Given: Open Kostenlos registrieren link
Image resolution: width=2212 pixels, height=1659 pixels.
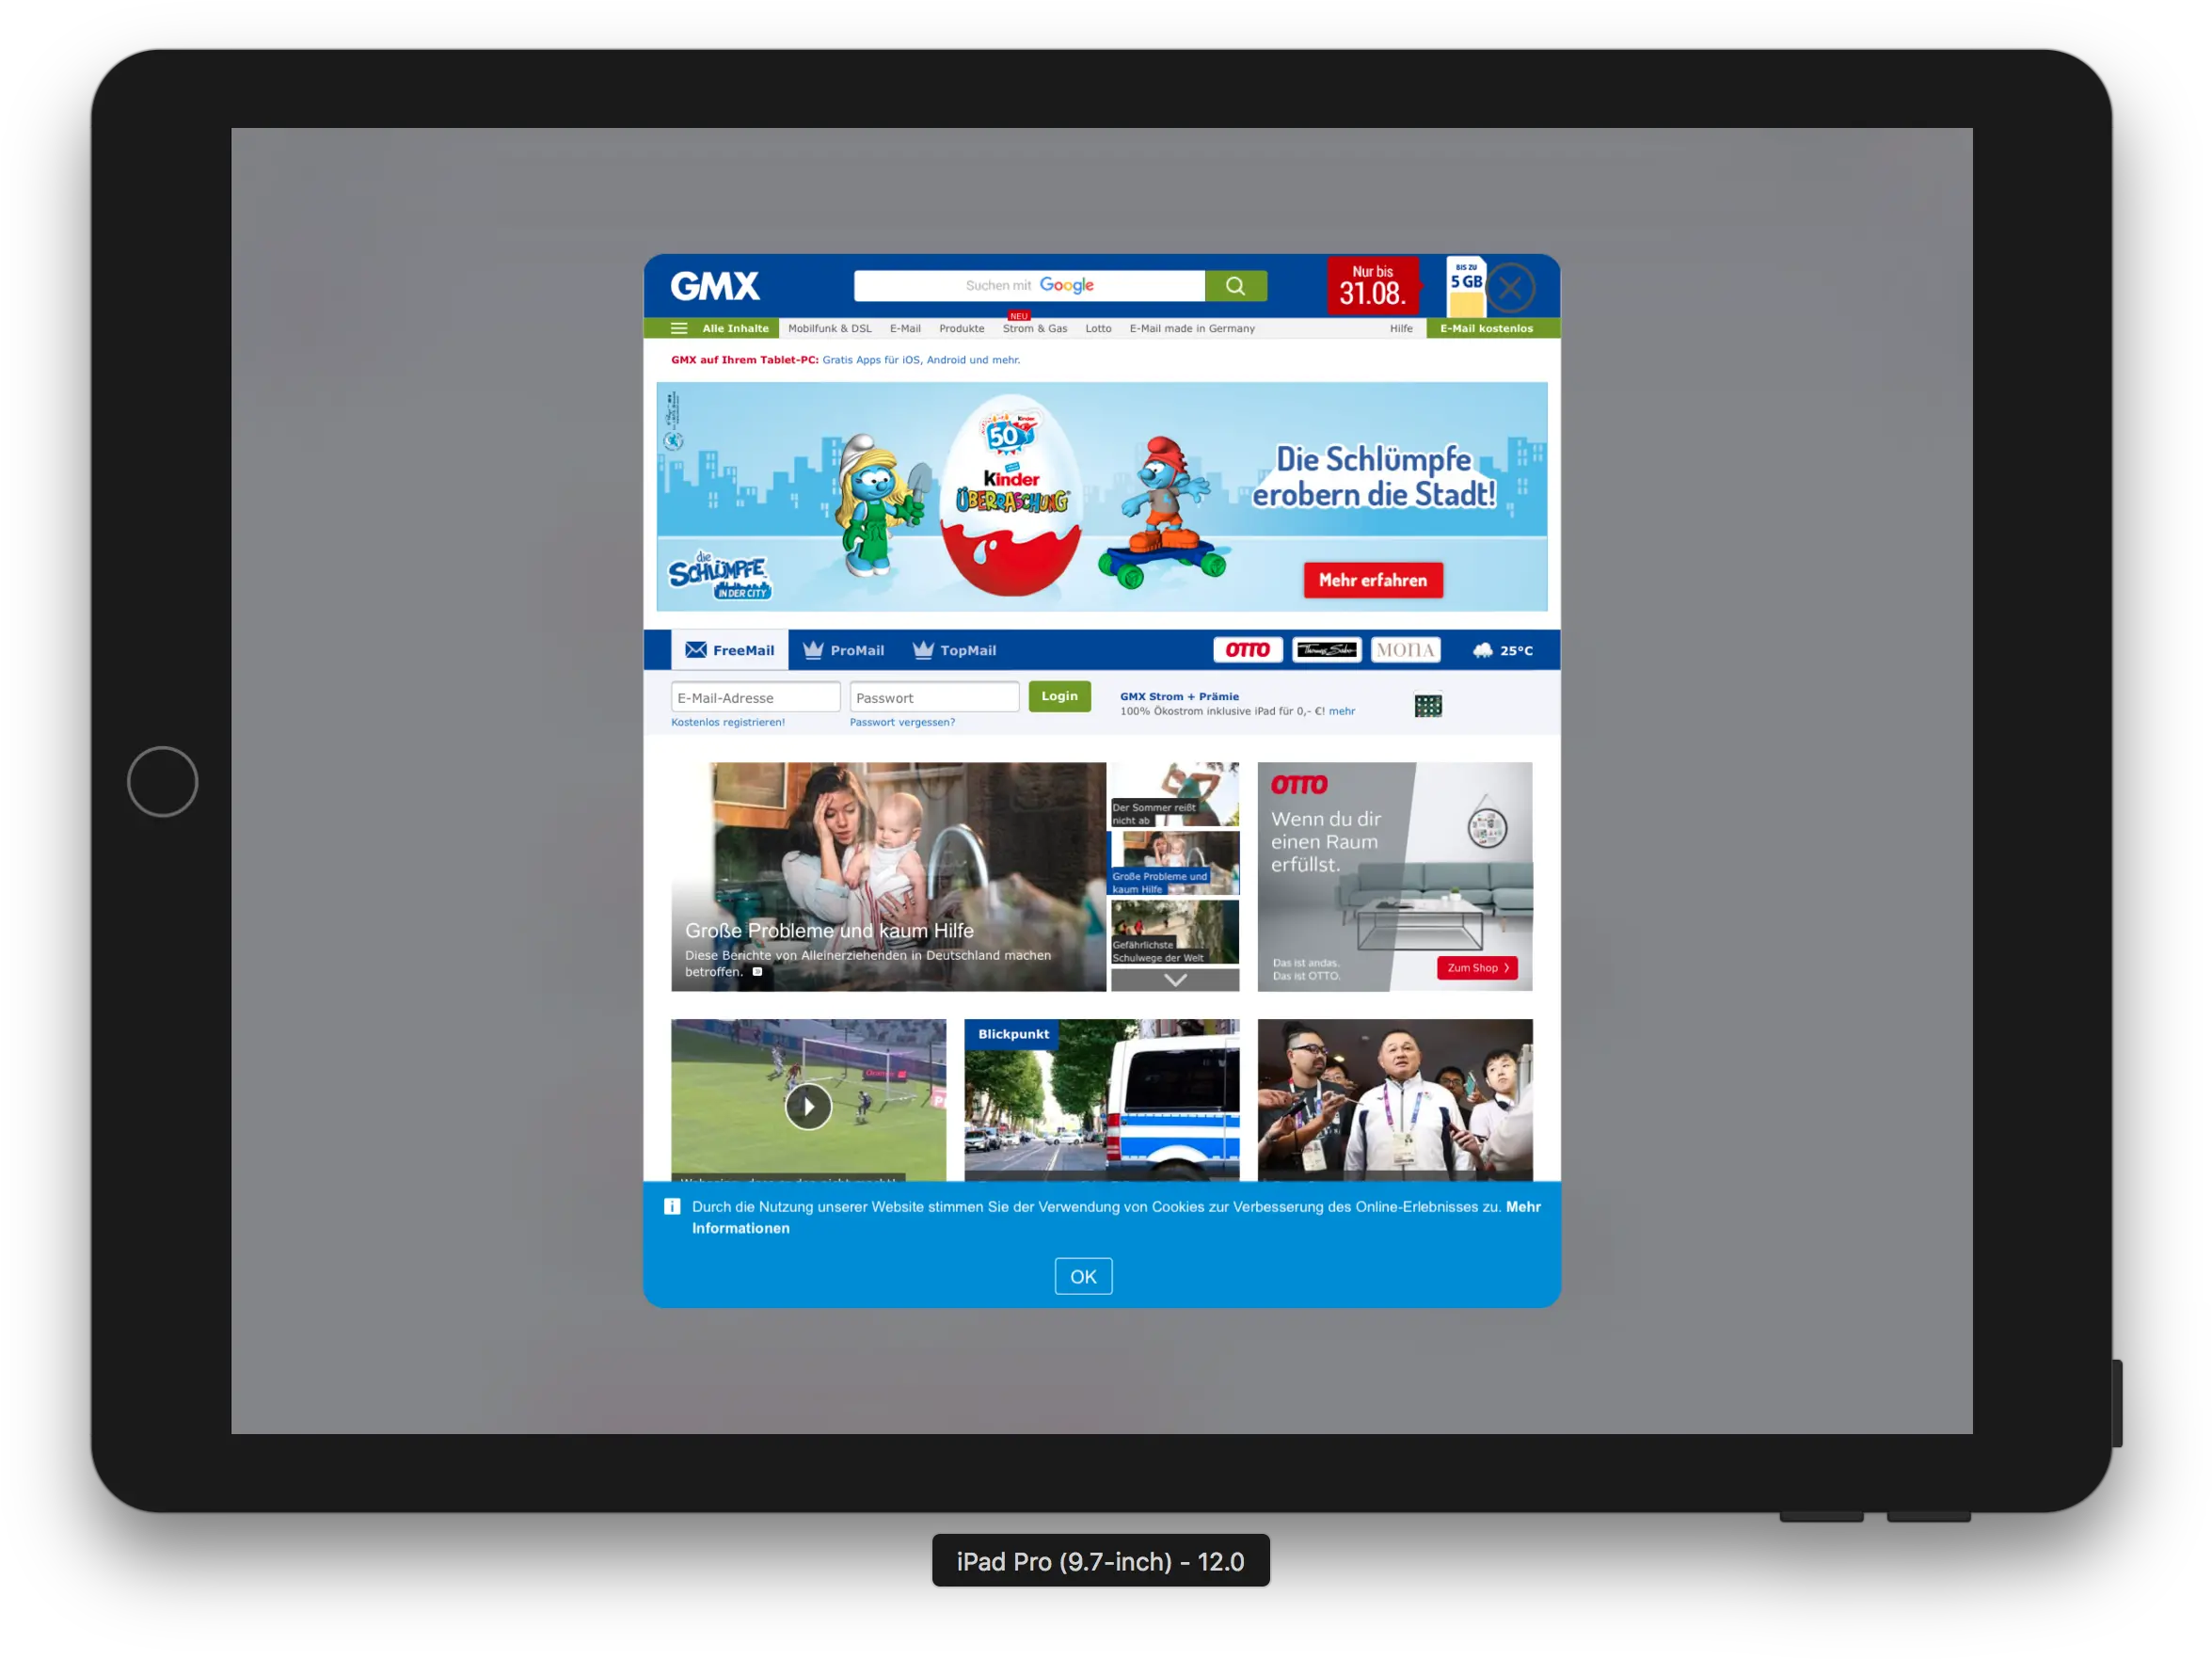Looking at the screenshot, I should pos(730,724).
